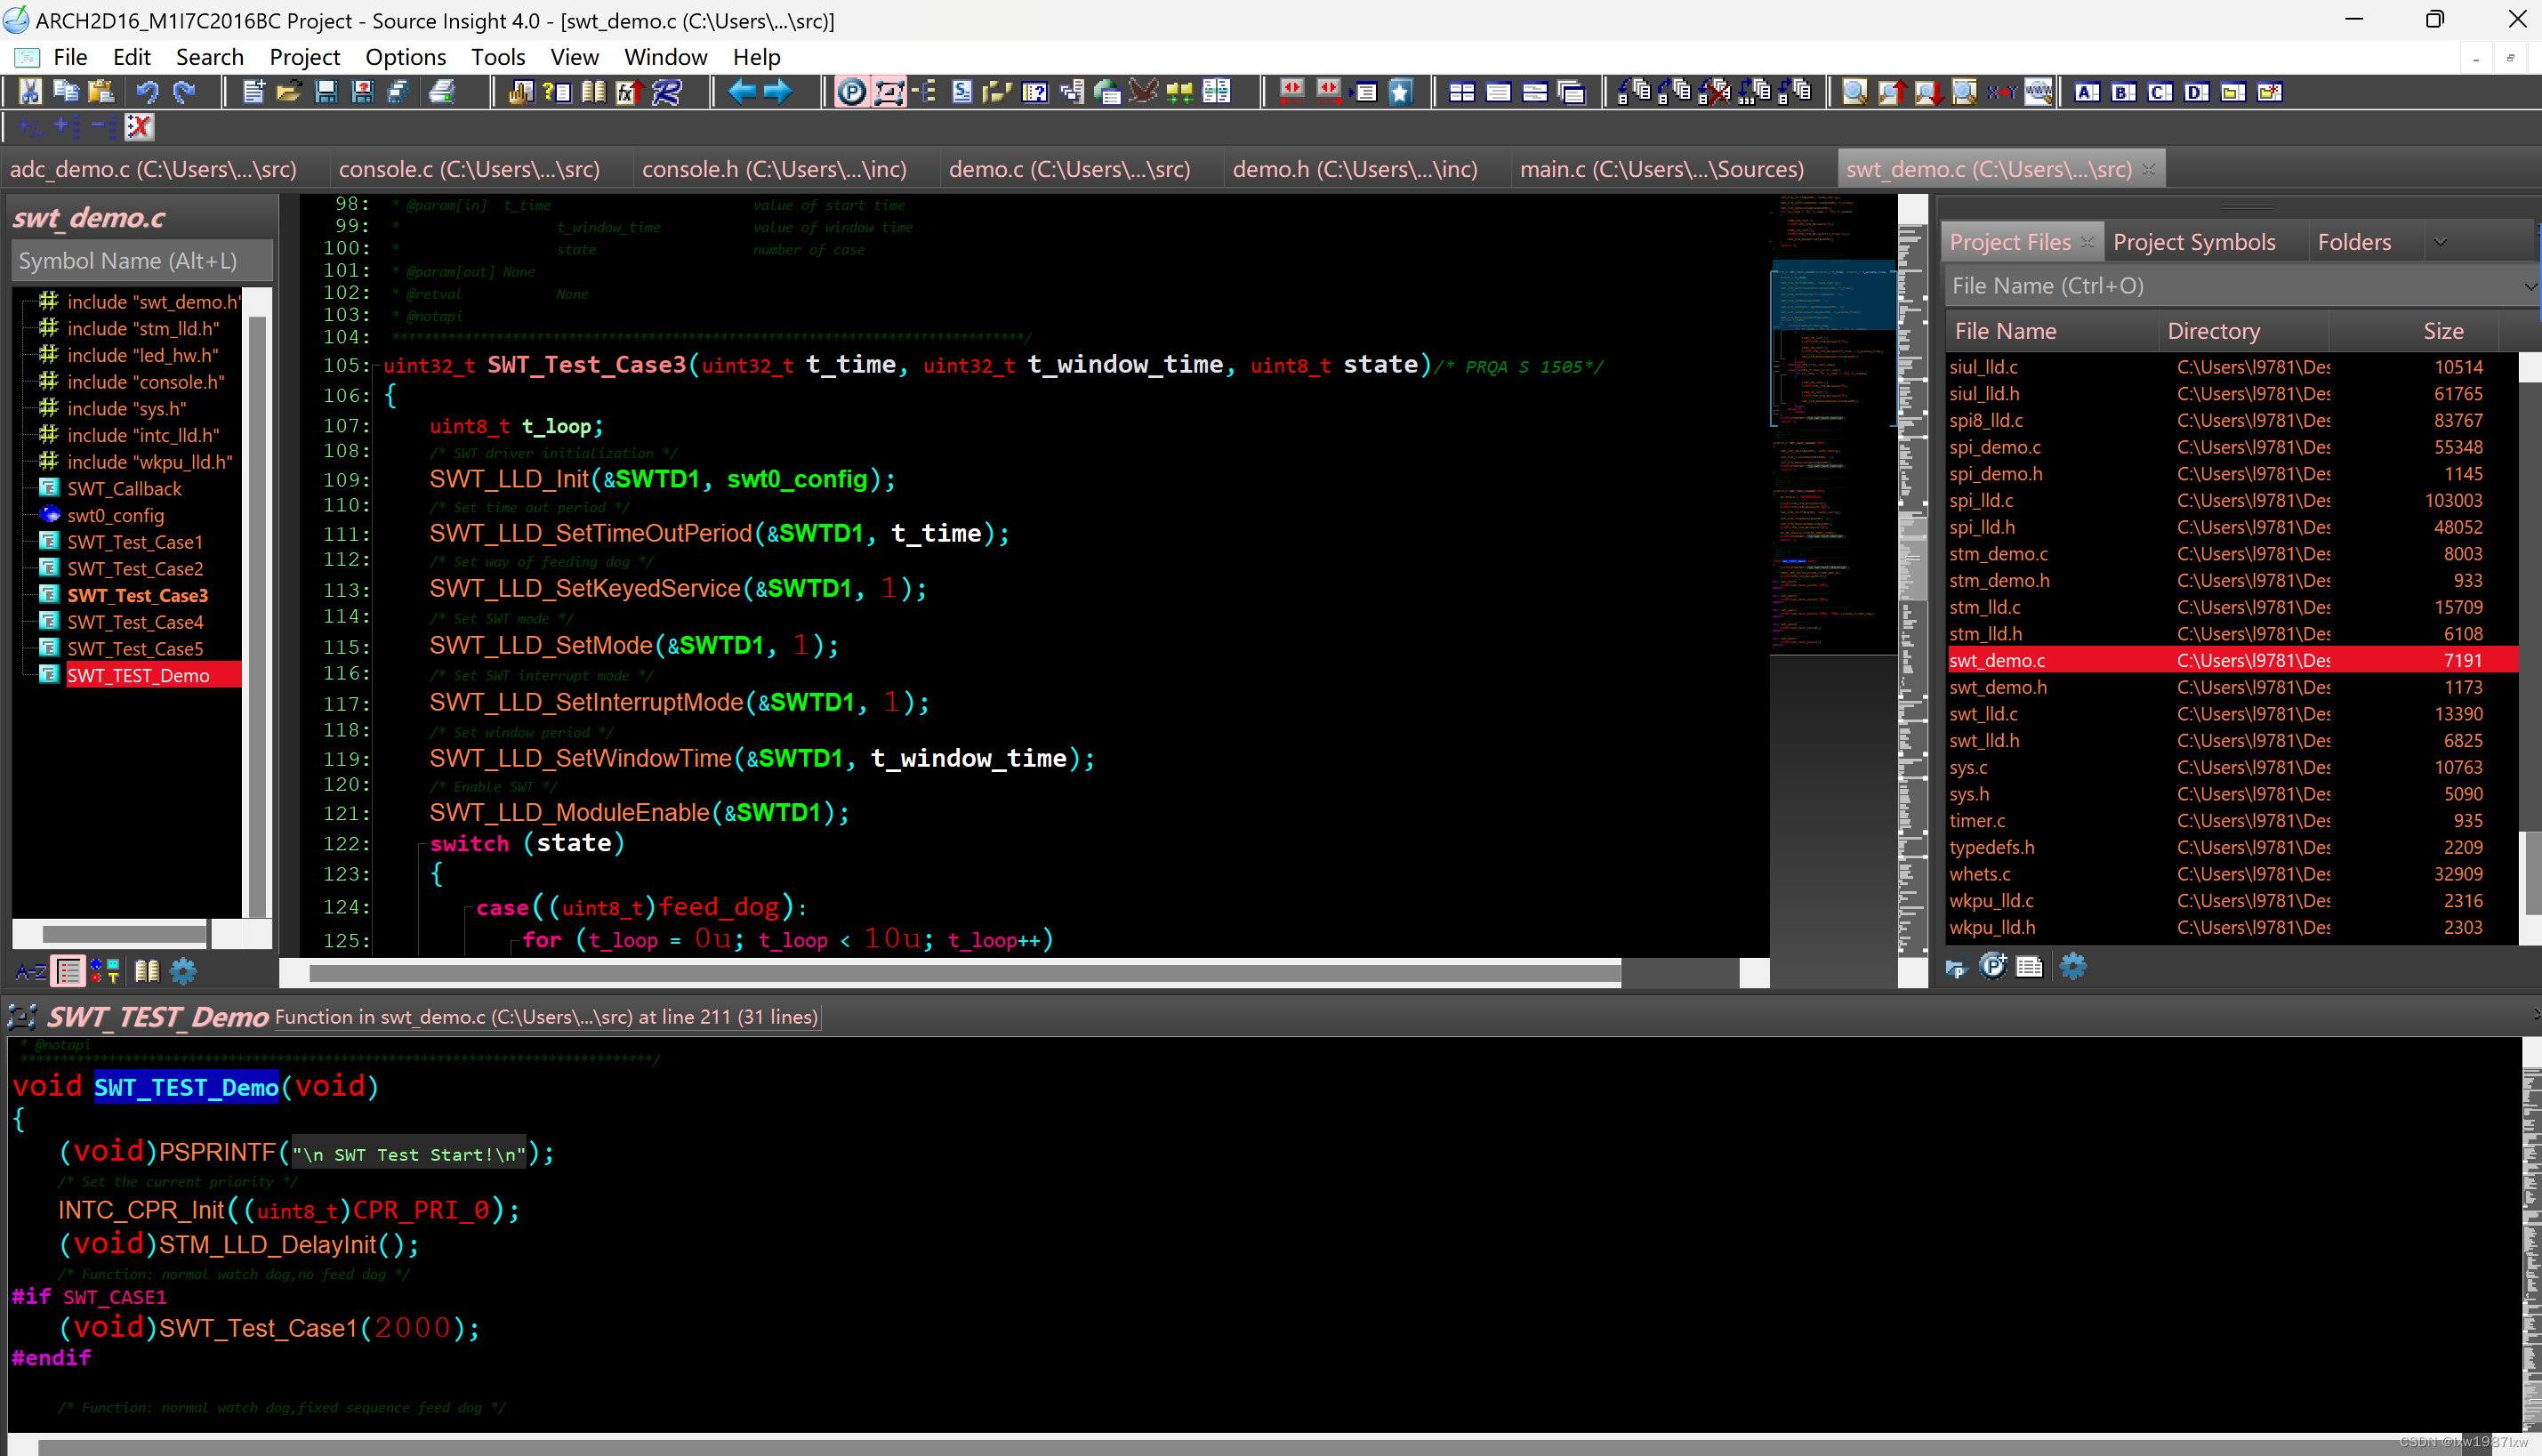Image resolution: width=2542 pixels, height=1456 pixels.
Task: Switch to the console.c file tab
Action: pos(468,169)
